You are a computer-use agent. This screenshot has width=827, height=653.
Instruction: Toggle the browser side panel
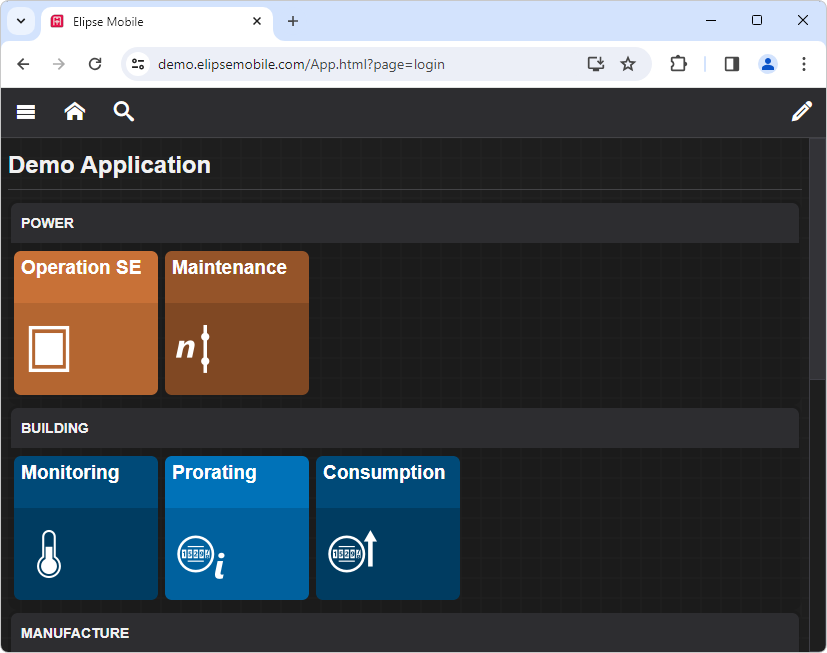coord(731,64)
